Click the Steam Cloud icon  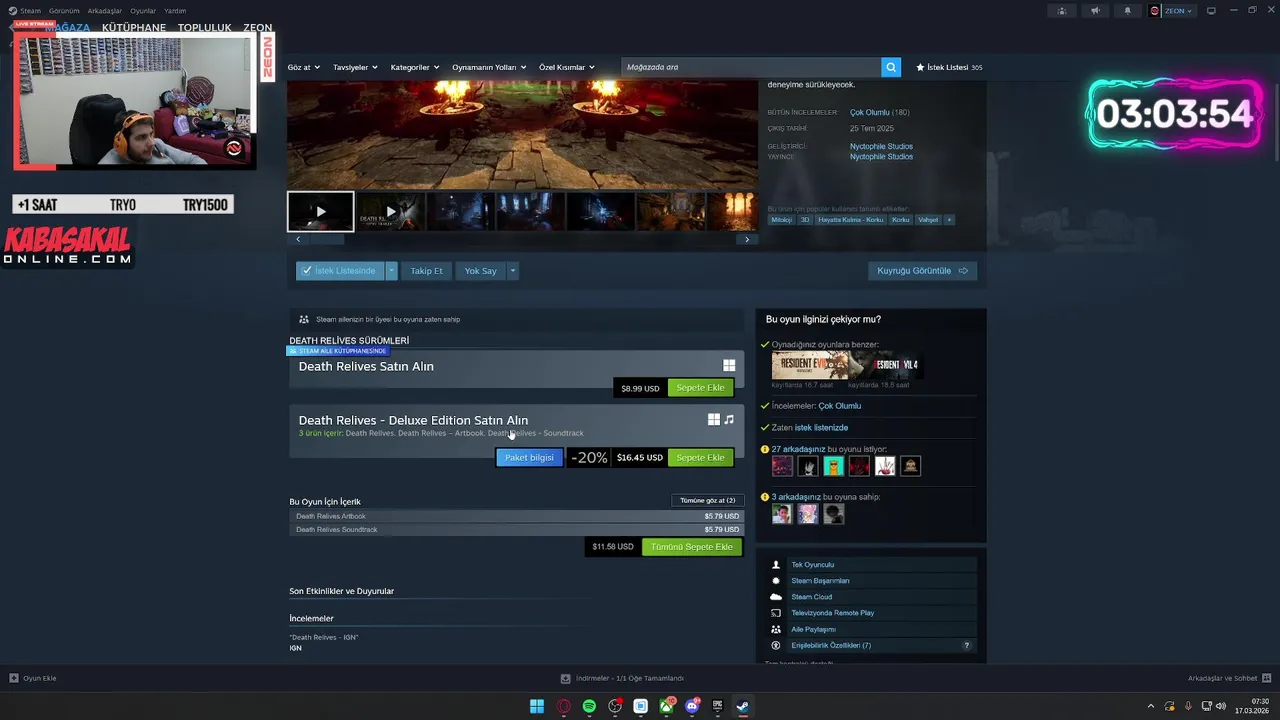pyautogui.click(x=776, y=597)
